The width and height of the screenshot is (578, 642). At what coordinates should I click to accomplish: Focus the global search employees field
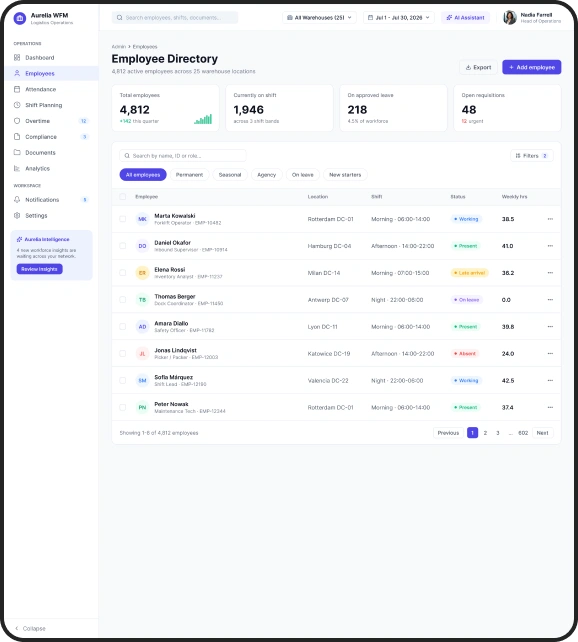(175, 18)
